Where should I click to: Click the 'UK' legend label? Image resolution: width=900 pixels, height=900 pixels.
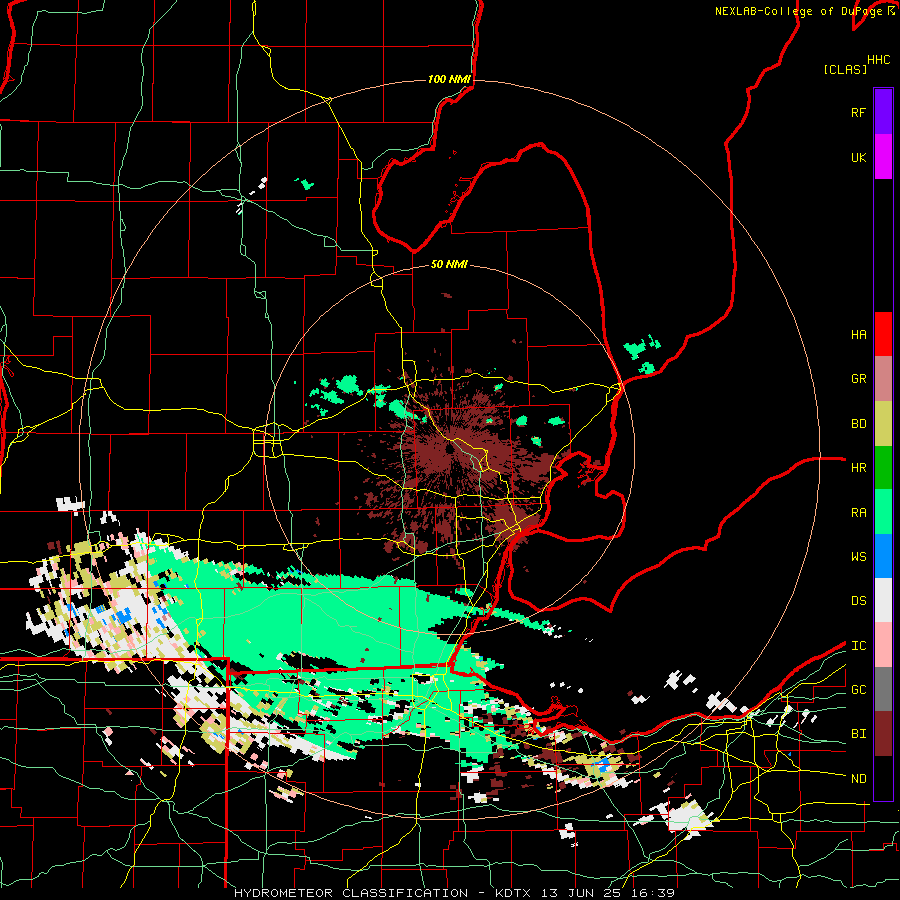click(858, 158)
